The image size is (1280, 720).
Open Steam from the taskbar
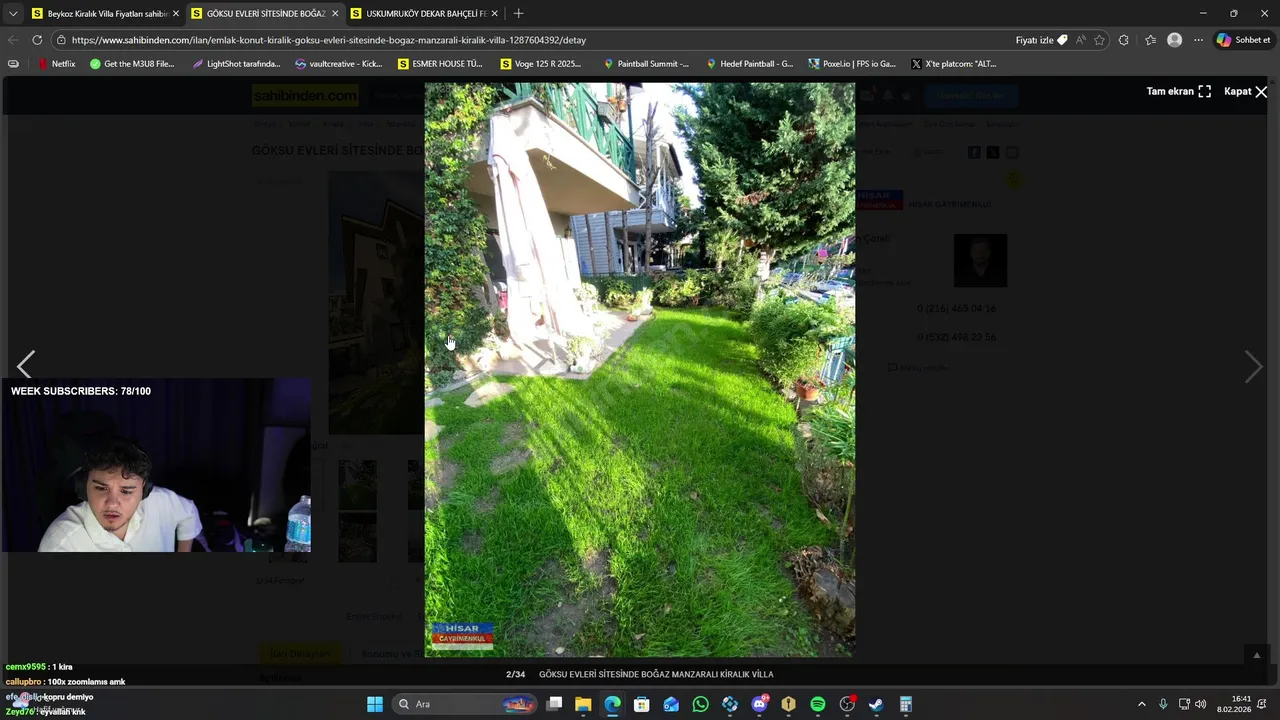(x=876, y=704)
